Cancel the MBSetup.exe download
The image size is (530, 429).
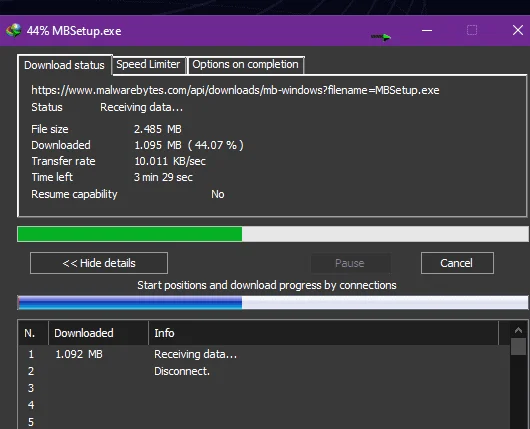click(457, 263)
